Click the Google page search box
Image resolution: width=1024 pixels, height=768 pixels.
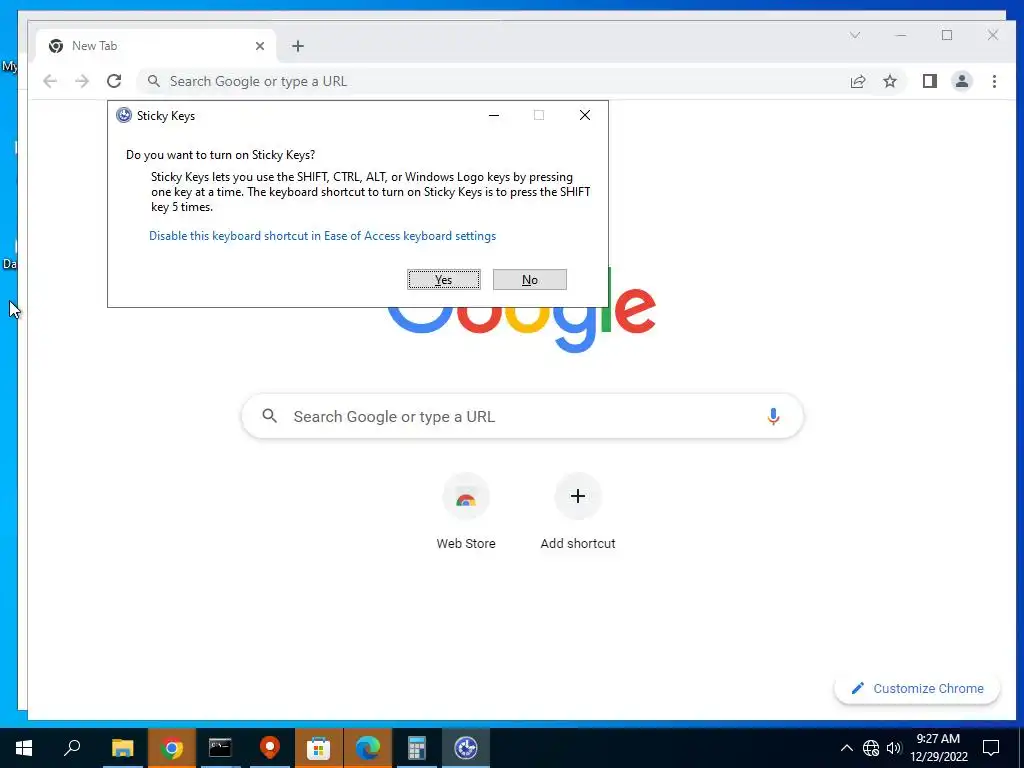point(522,416)
